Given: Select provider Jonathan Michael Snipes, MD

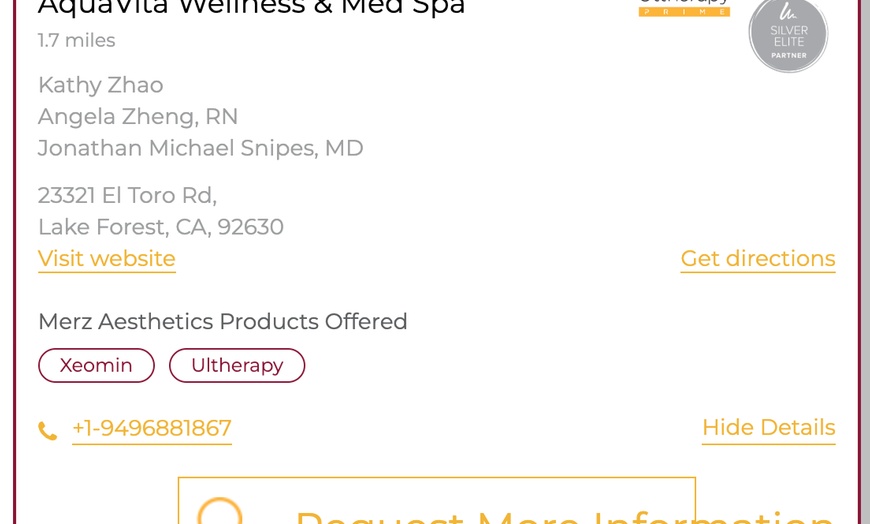Looking at the screenshot, I should click(x=201, y=149).
